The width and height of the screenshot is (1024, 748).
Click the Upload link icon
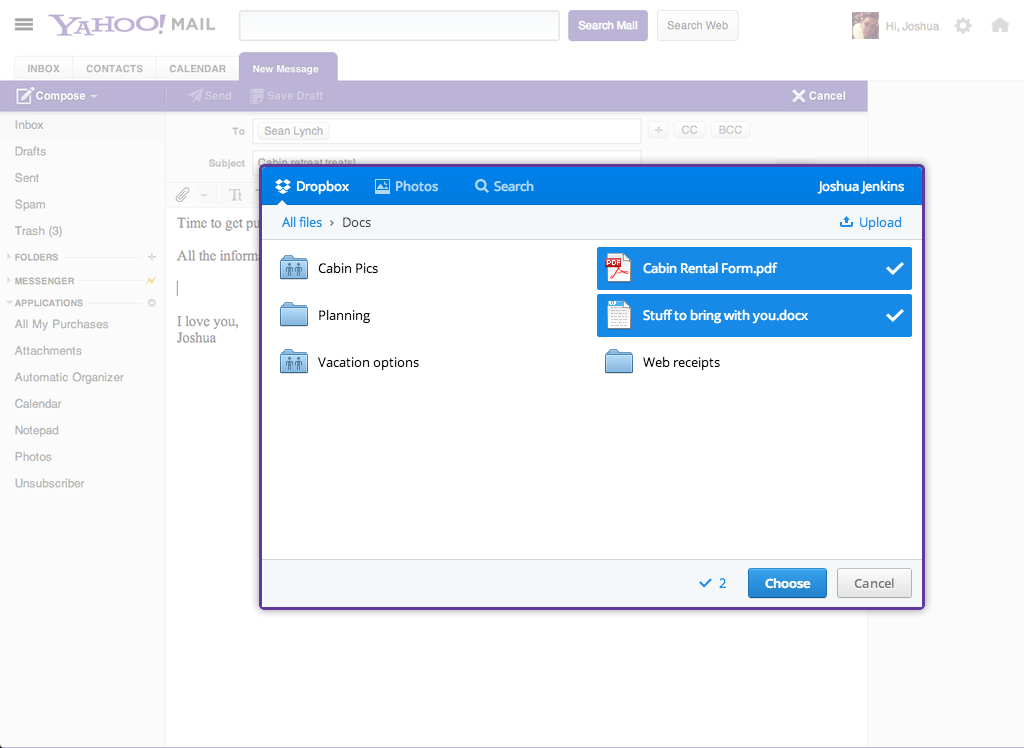tap(846, 222)
